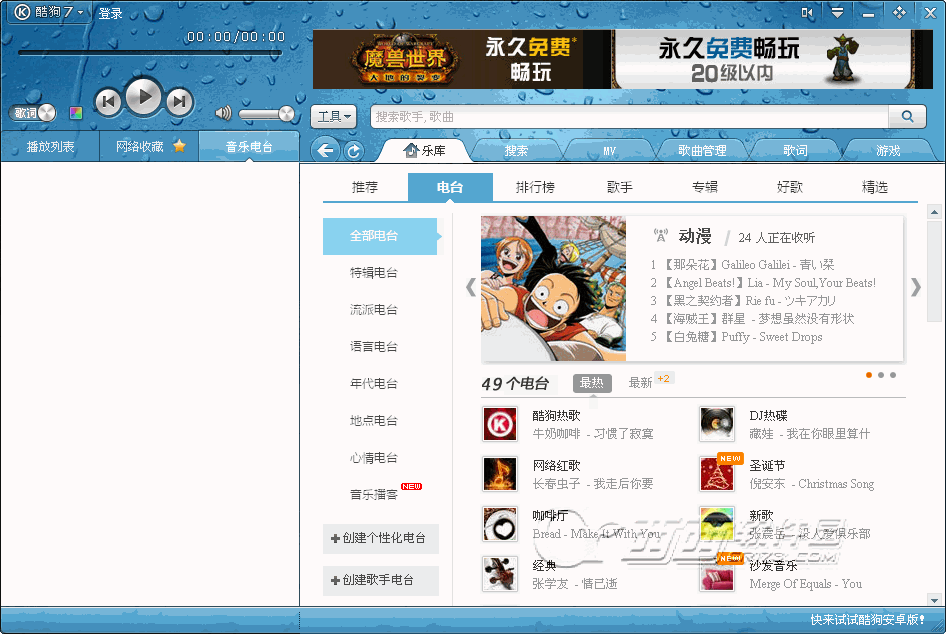This screenshot has width=946, height=634.
Task: Select the first orange carousel dot
Action: click(869, 375)
